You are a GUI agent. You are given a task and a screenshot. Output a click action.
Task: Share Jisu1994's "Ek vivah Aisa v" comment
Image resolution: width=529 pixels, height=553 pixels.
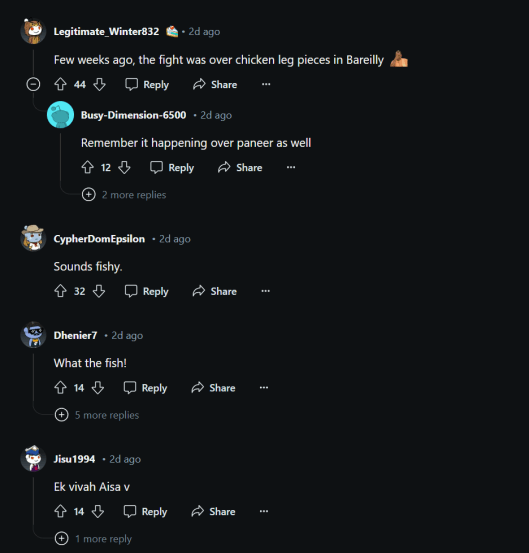[x=213, y=511]
